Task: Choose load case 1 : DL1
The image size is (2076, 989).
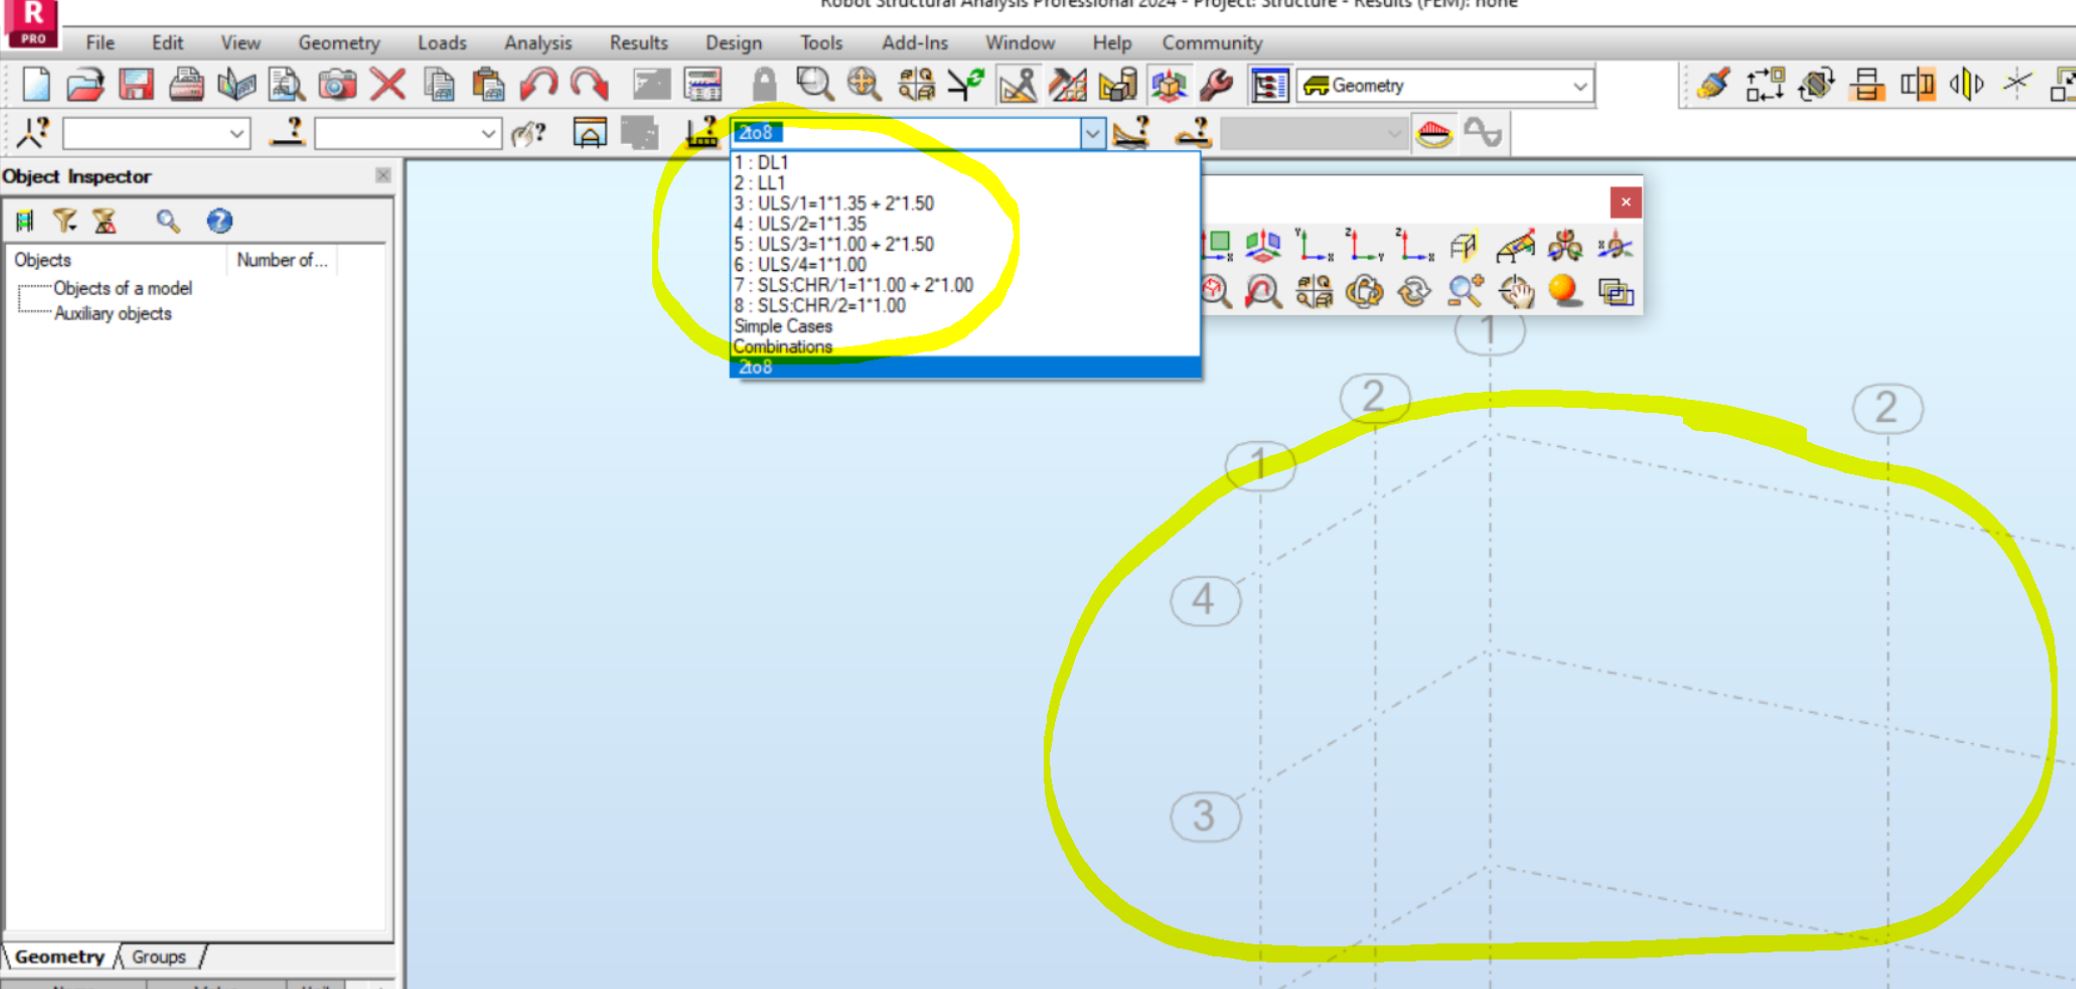Action: click(966, 162)
